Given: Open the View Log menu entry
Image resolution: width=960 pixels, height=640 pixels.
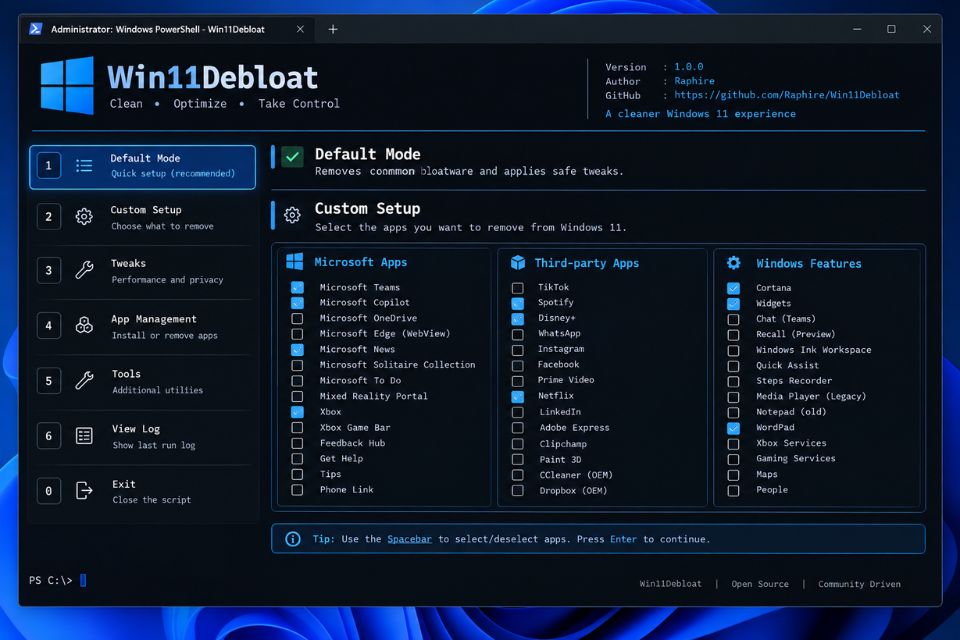Looking at the screenshot, I should tap(142, 437).
